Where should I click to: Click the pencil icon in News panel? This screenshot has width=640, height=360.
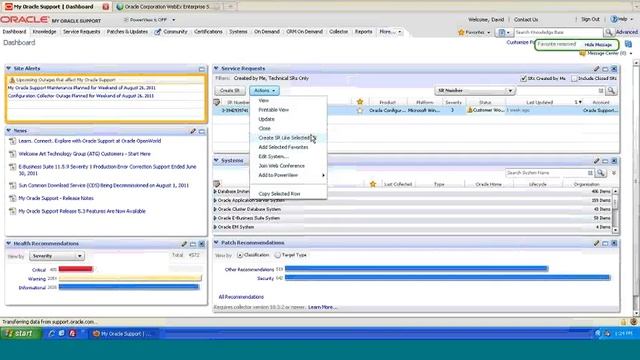[x=193, y=131]
